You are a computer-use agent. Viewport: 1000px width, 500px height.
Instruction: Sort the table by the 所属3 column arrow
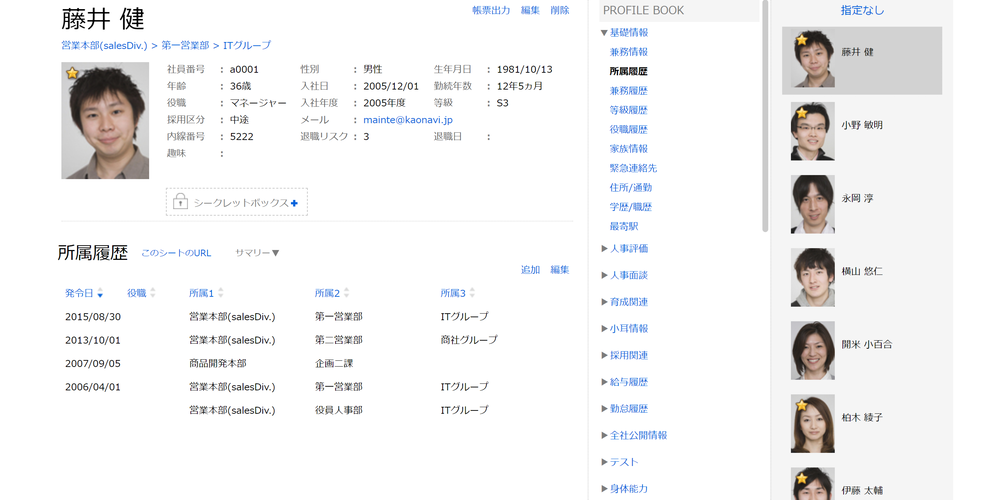pos(472,293)
